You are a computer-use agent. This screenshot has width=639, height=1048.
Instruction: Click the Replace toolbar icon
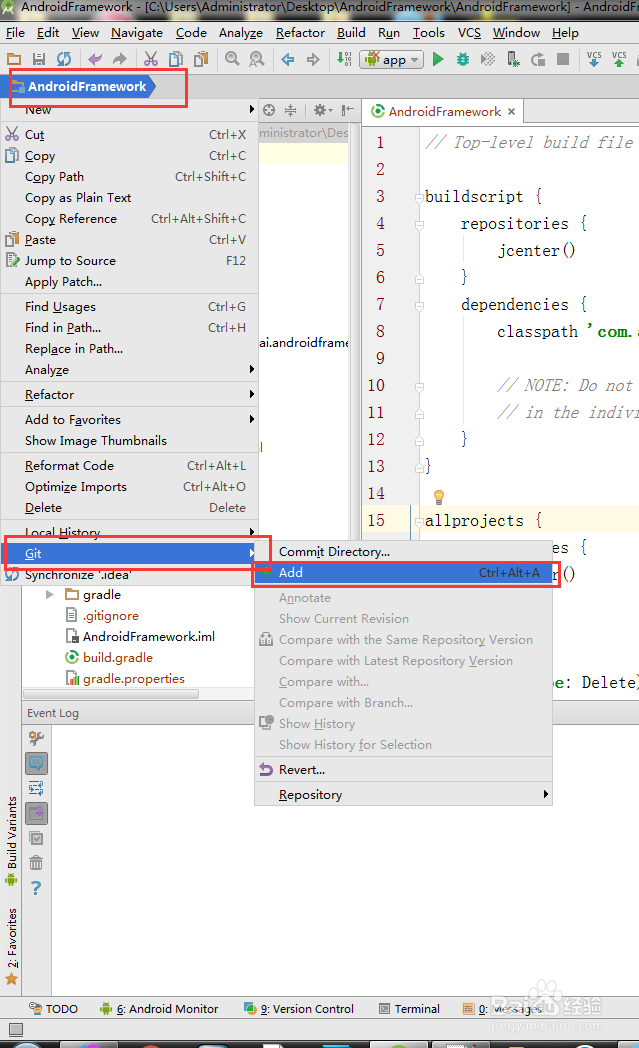tap(257, 59)
